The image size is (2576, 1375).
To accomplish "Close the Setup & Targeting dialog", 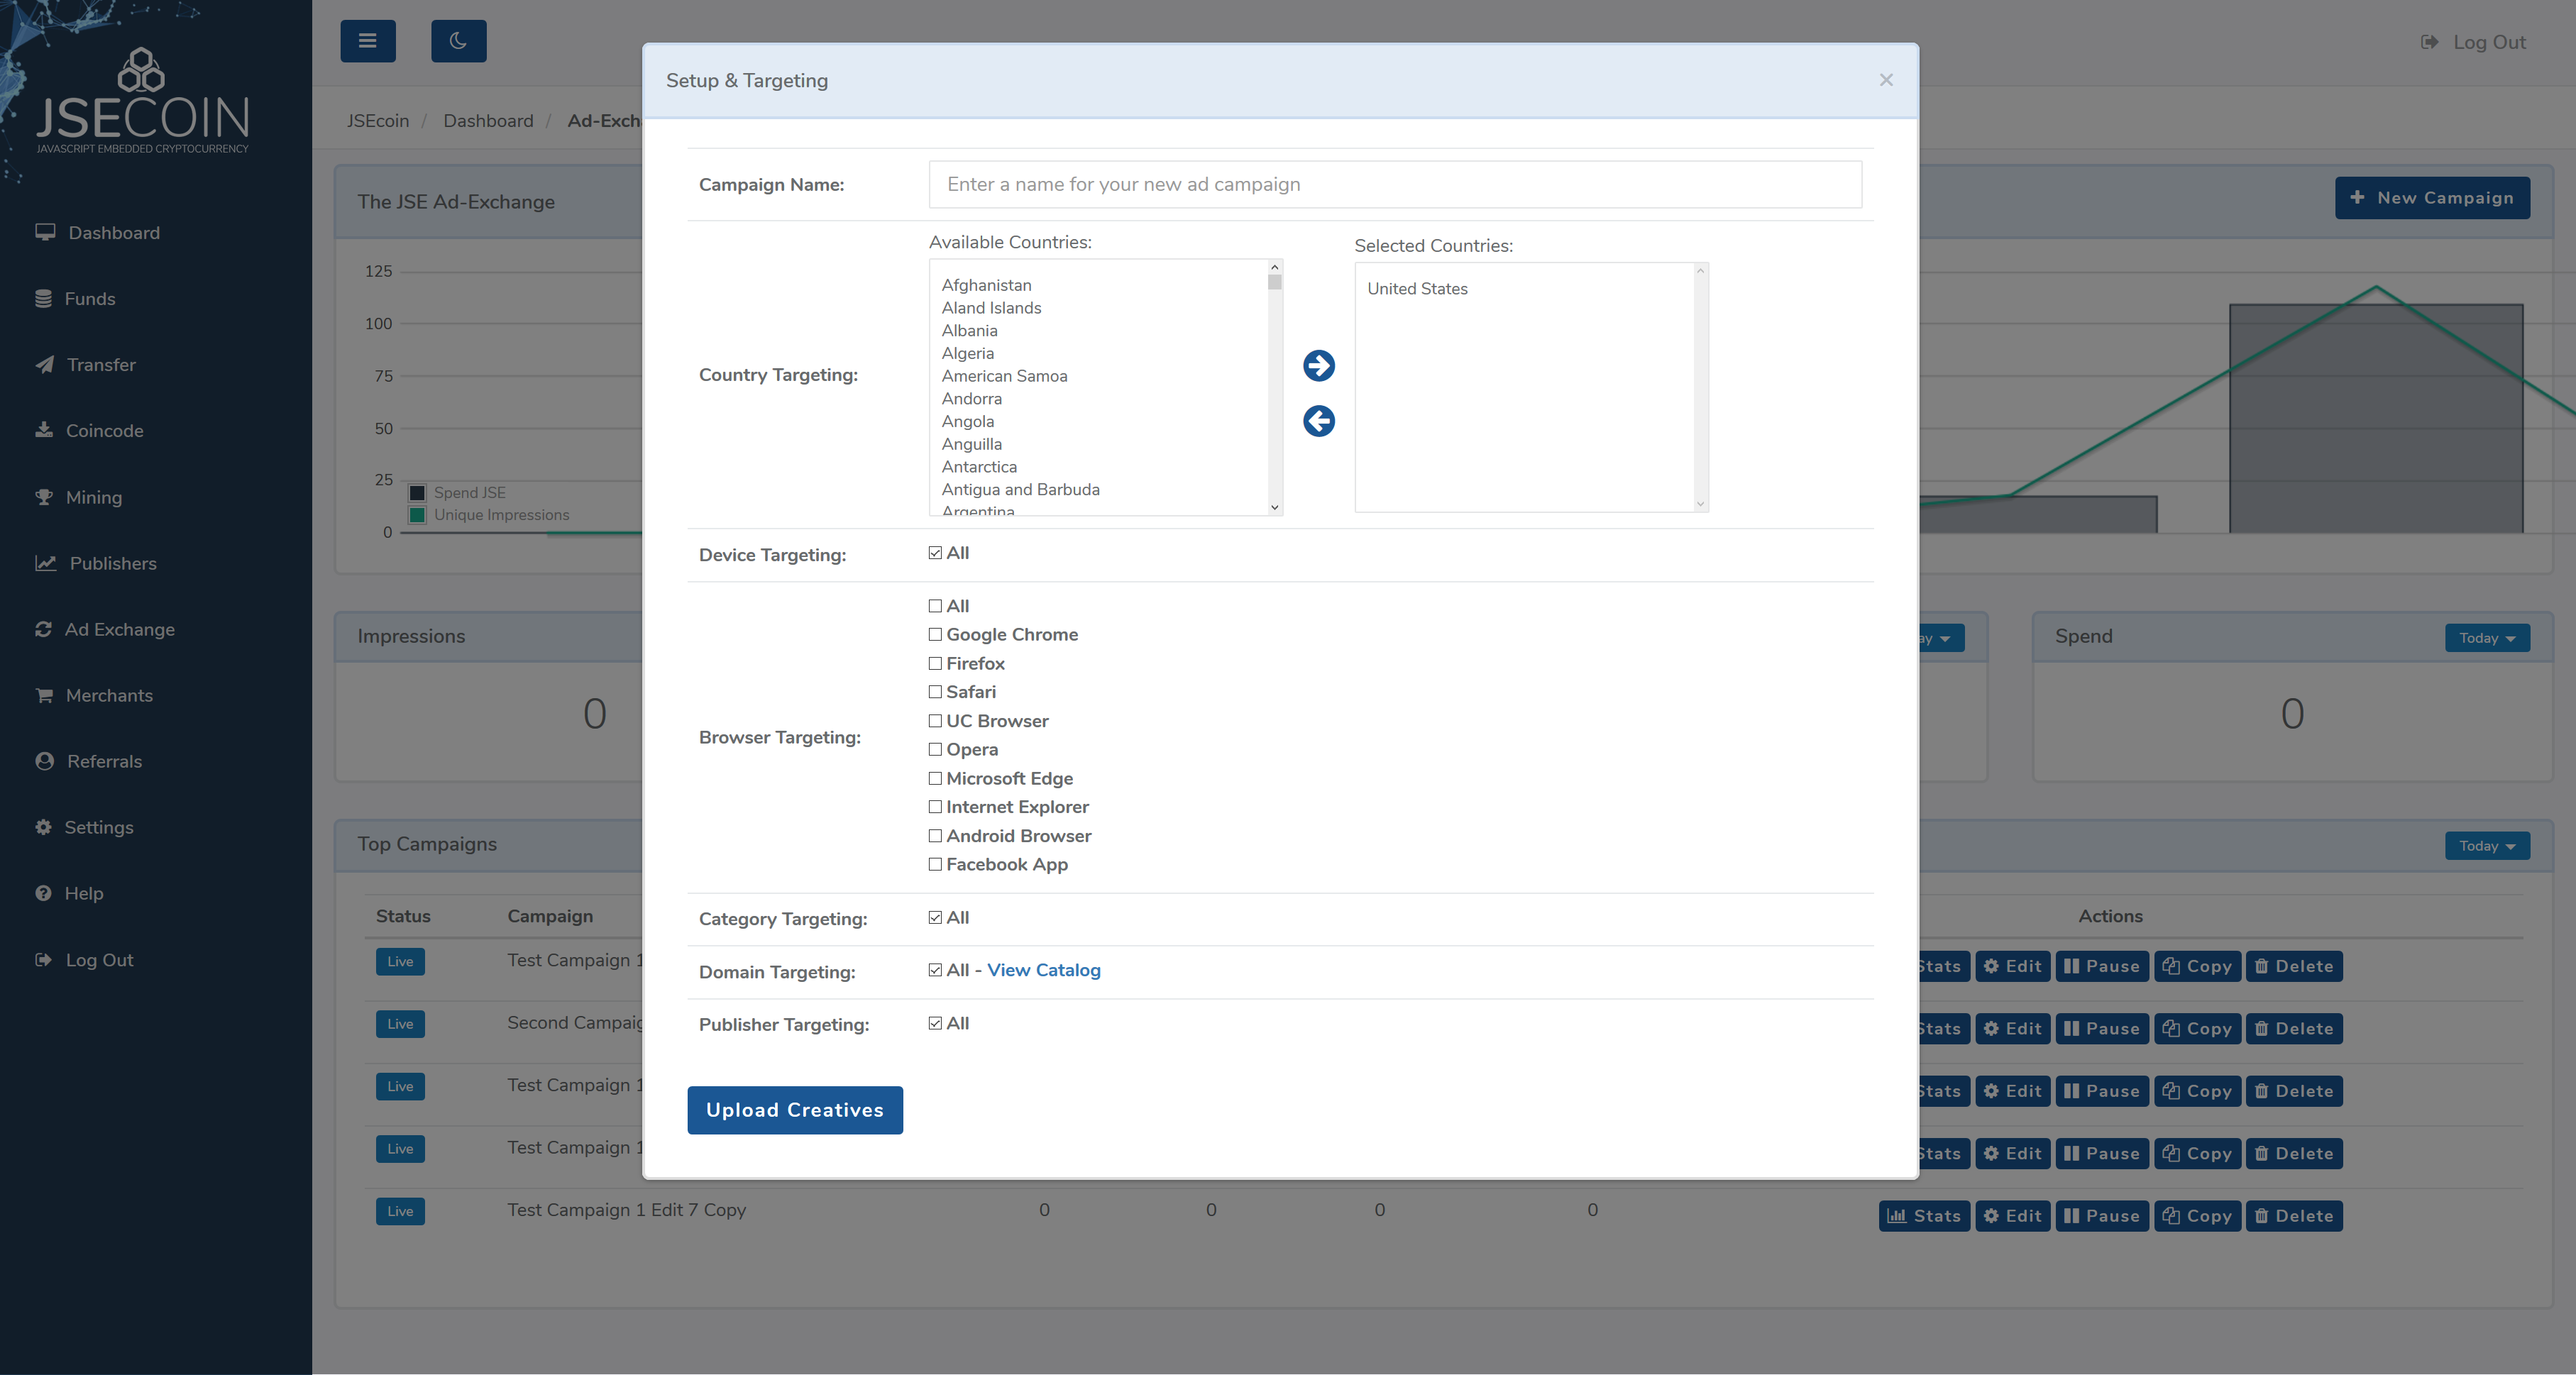I will [x=1885, y=80].
